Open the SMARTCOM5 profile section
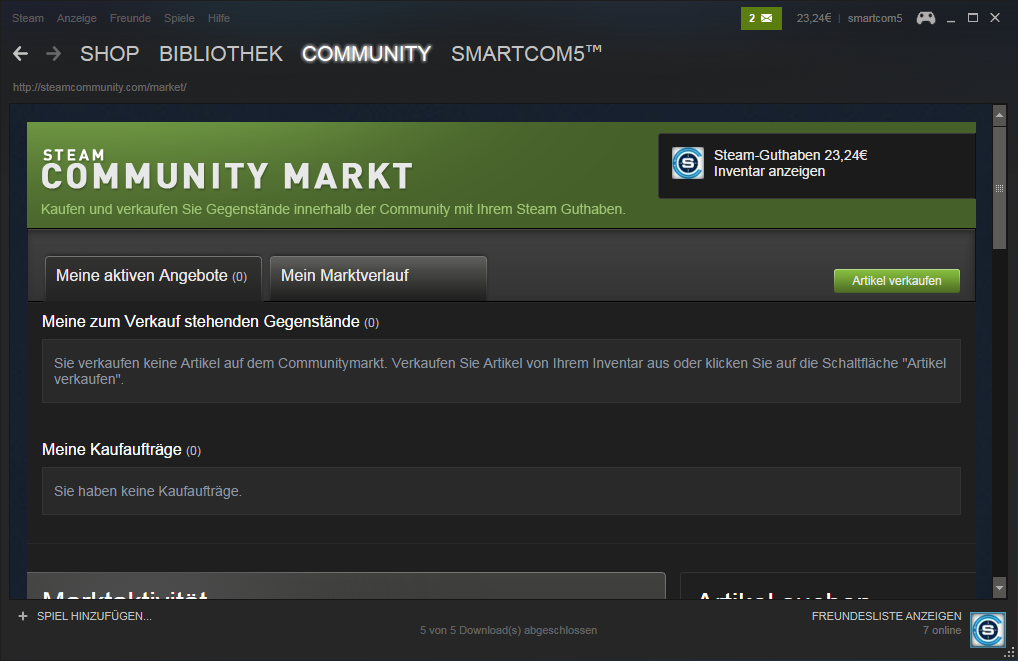The image size is (1018, 661). click(x=527, y=54)
